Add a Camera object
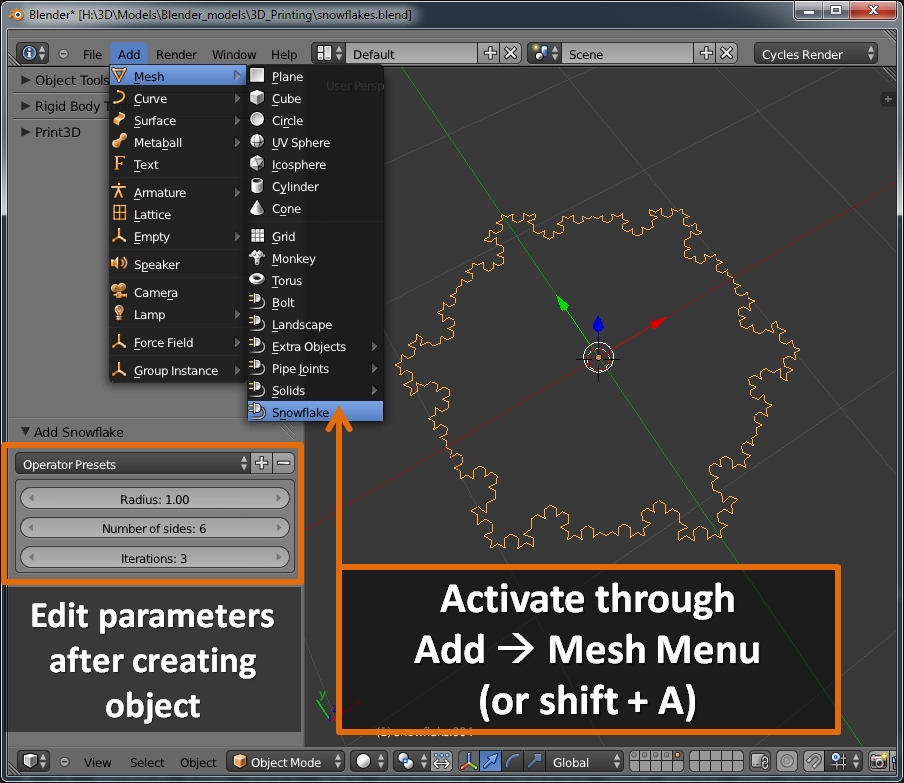This screenshot has height=783, width=904. click(x=177, y=292)
